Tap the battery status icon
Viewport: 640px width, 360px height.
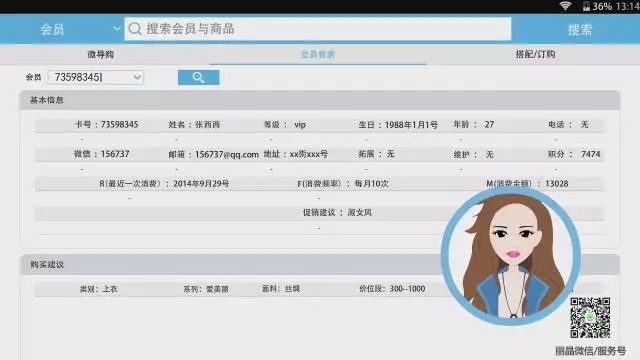point(586,6)
